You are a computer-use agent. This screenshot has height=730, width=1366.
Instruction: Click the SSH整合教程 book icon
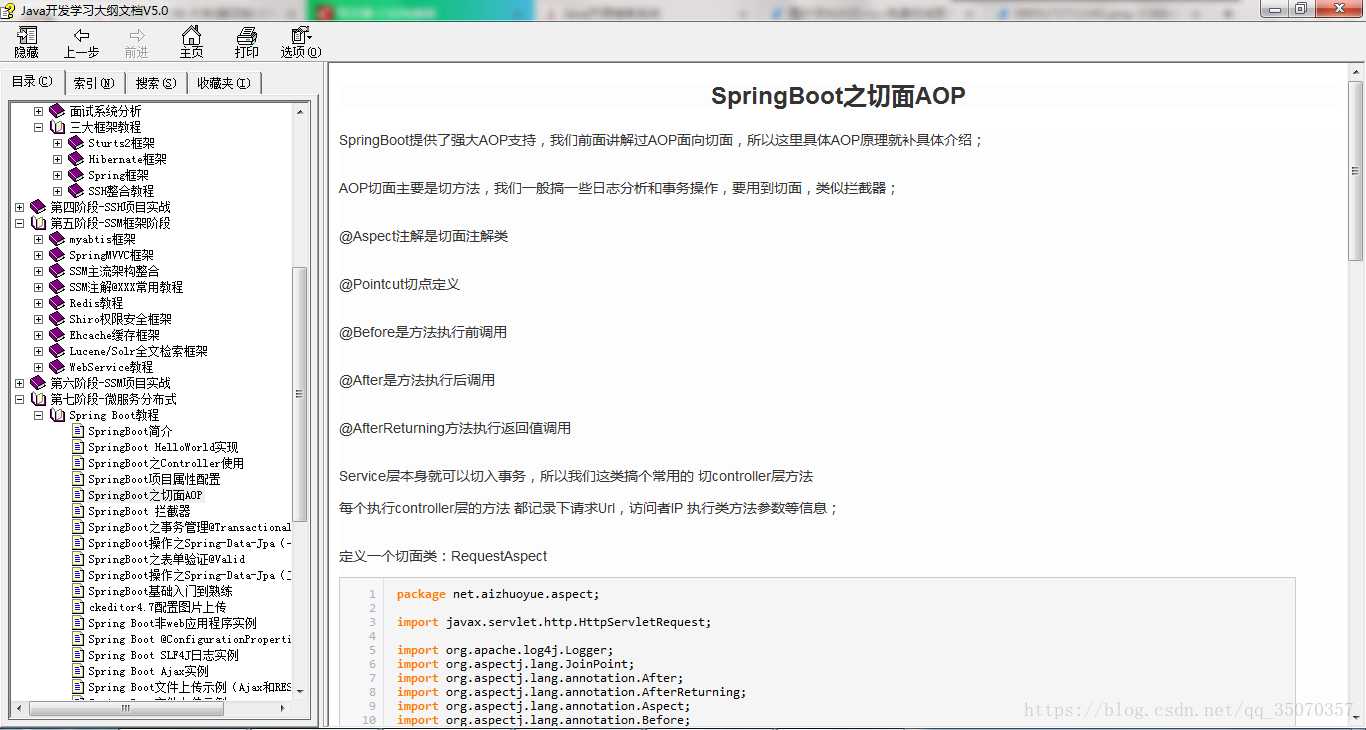pyautogui.click(x=76, y=191)
